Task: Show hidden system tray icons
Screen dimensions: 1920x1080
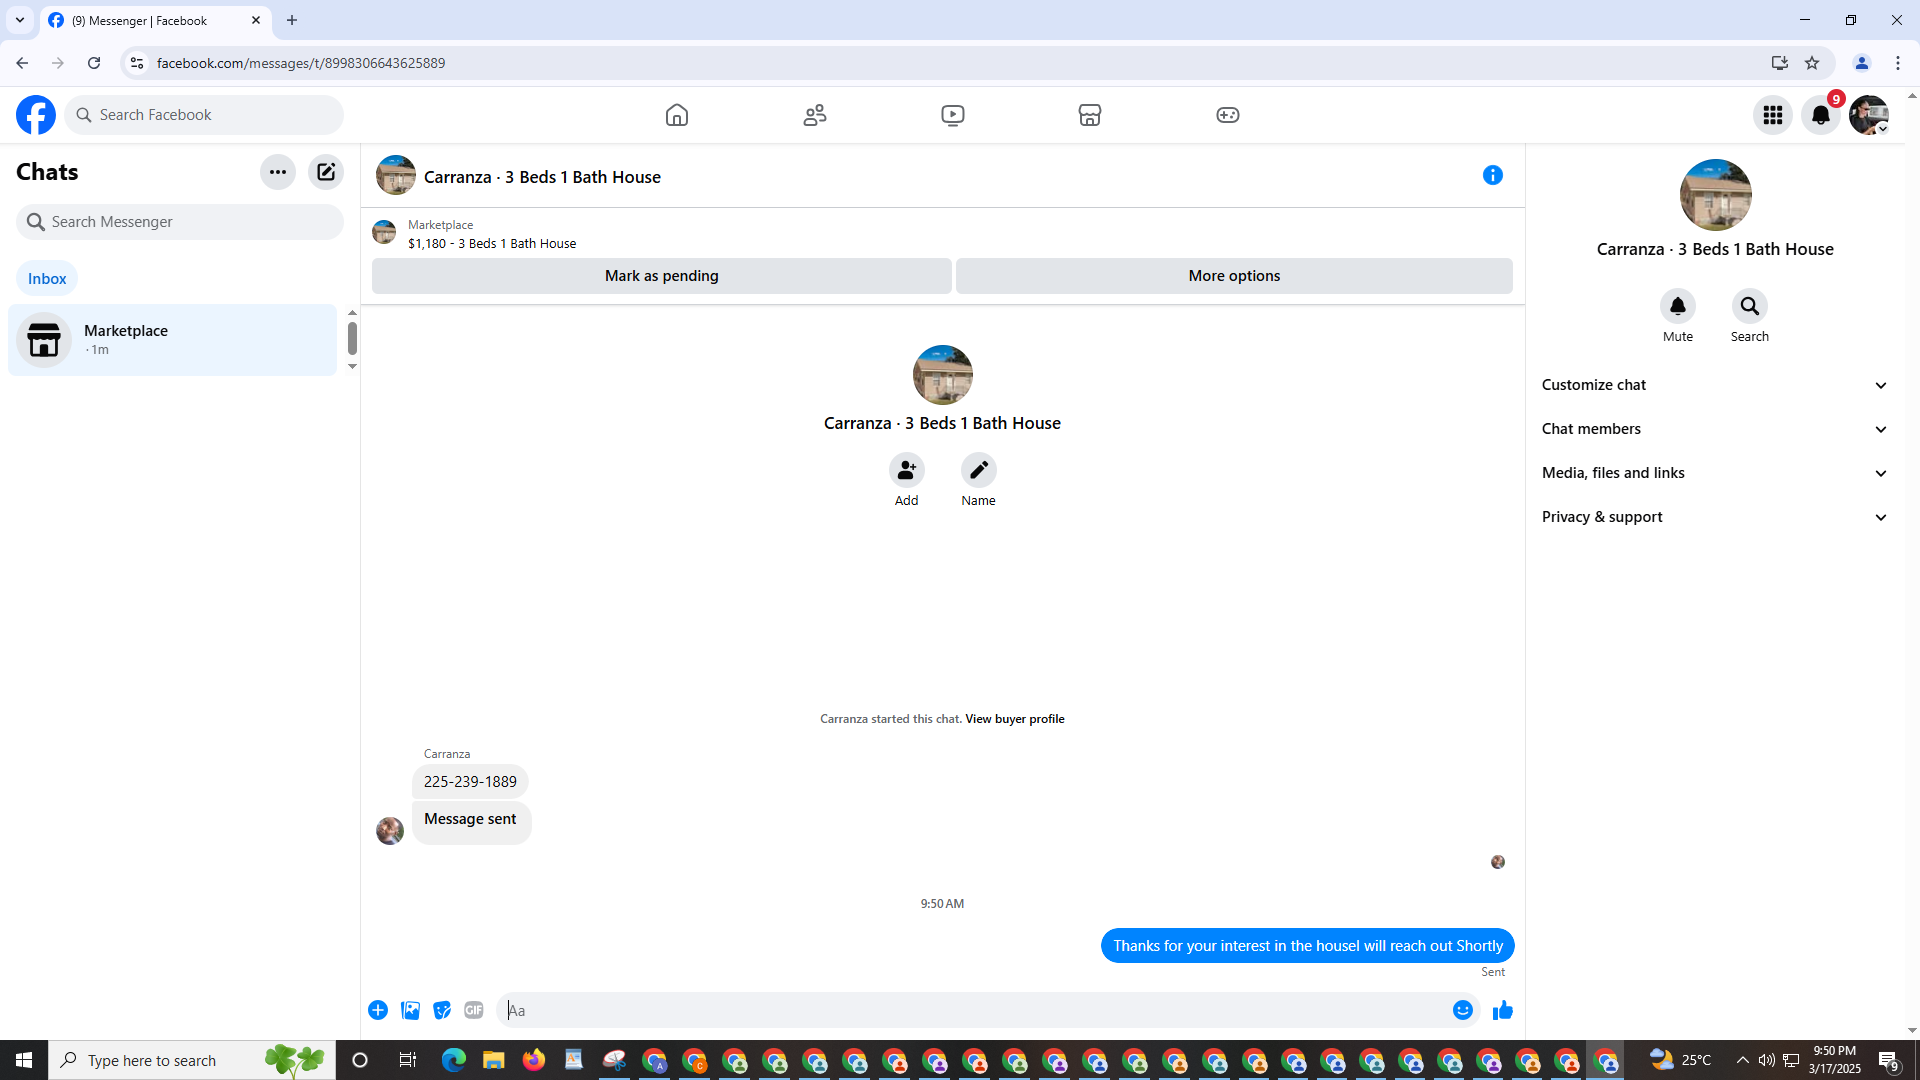Action: click(1743, 1060)
